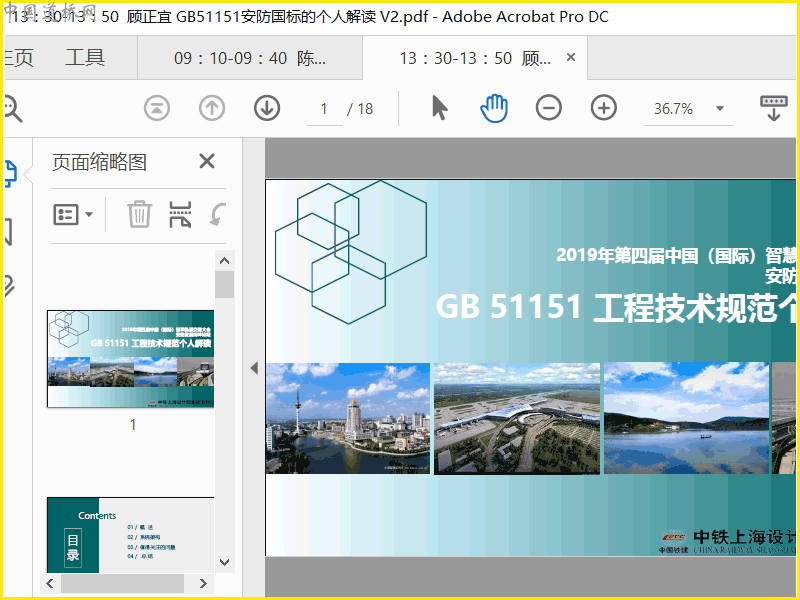
Task: Click the 36.7% zoom value field
Action: point(673,109)
